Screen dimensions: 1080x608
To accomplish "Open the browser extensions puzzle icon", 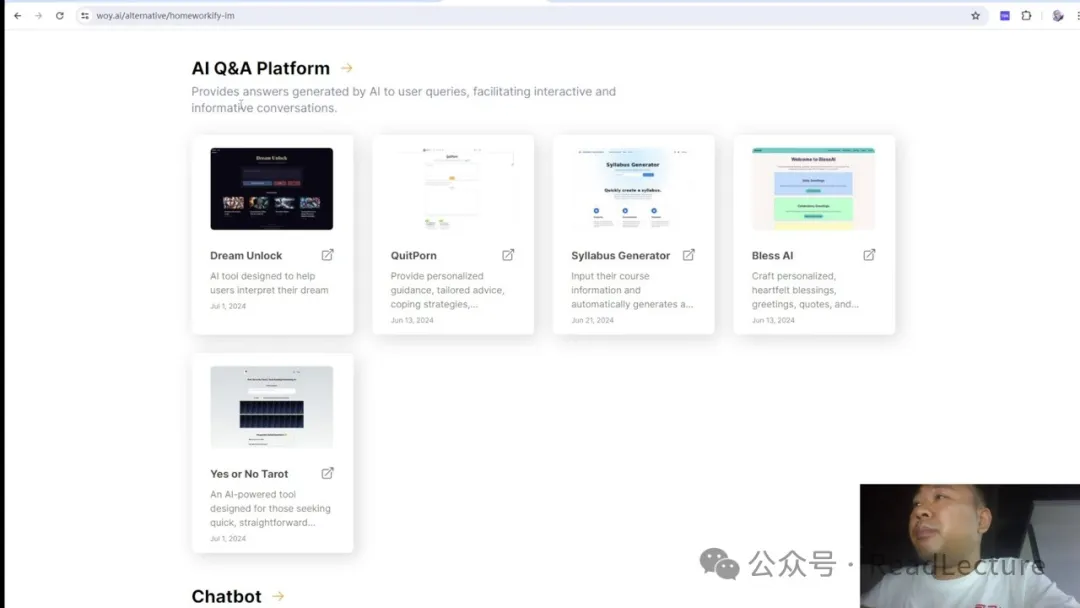I will [1026, 16].
